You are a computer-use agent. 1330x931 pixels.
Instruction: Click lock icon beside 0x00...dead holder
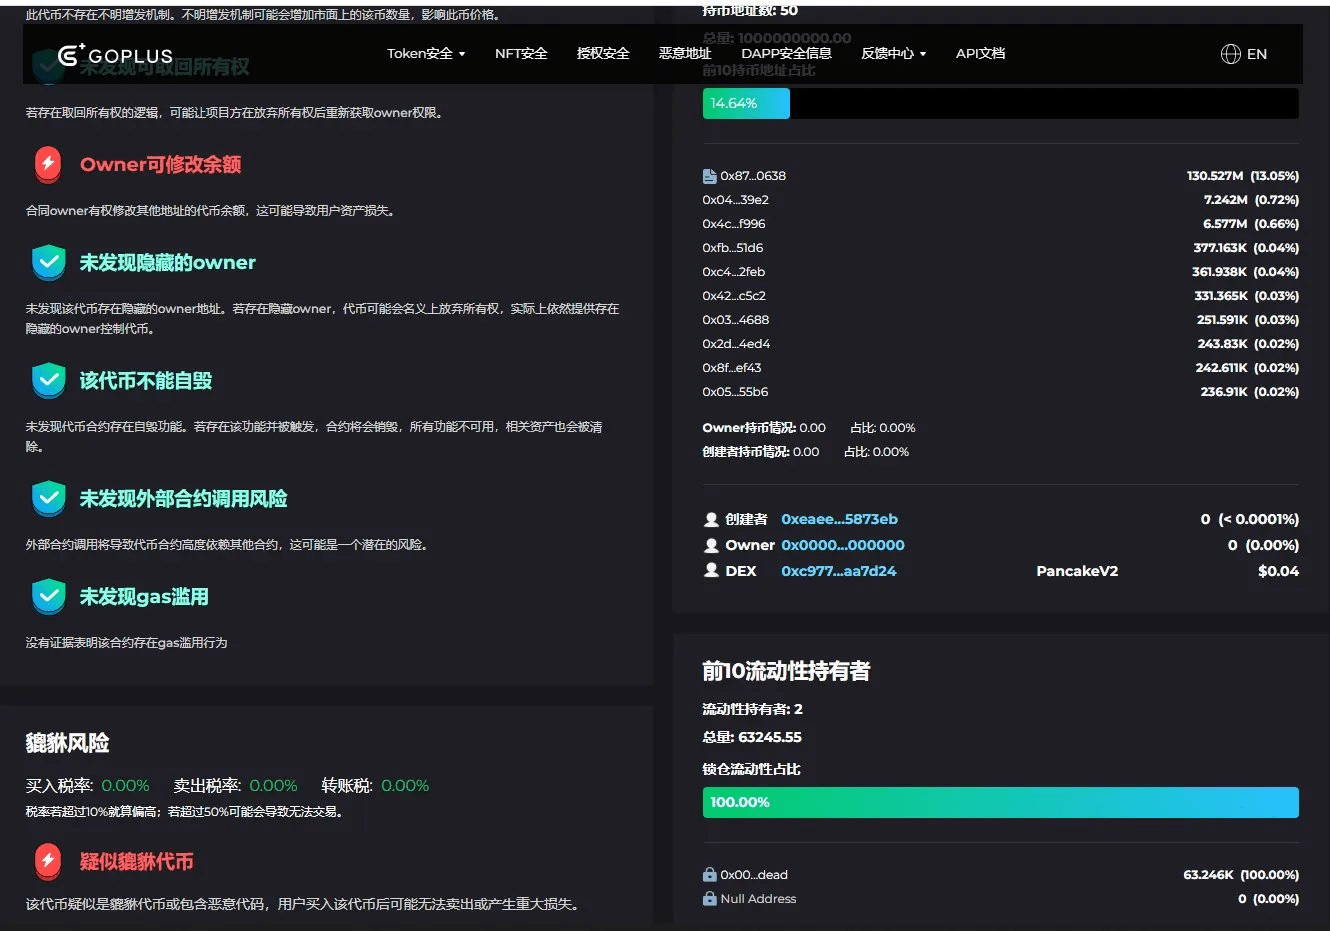click(710, 875)
